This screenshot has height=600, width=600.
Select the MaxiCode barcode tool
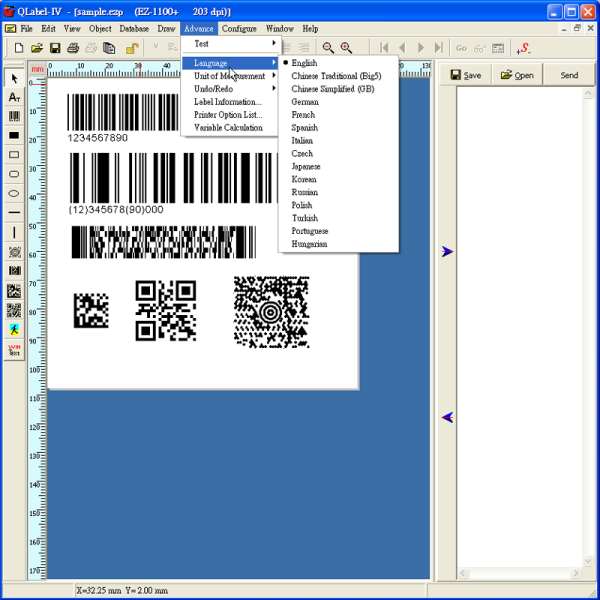click(14, 252)
